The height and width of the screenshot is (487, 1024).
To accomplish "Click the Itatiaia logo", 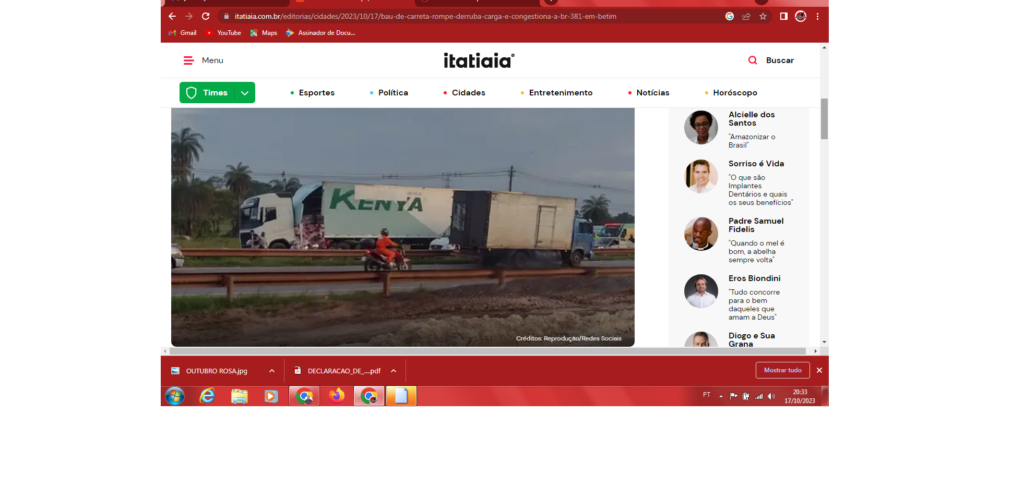I will tap(479, 60).
